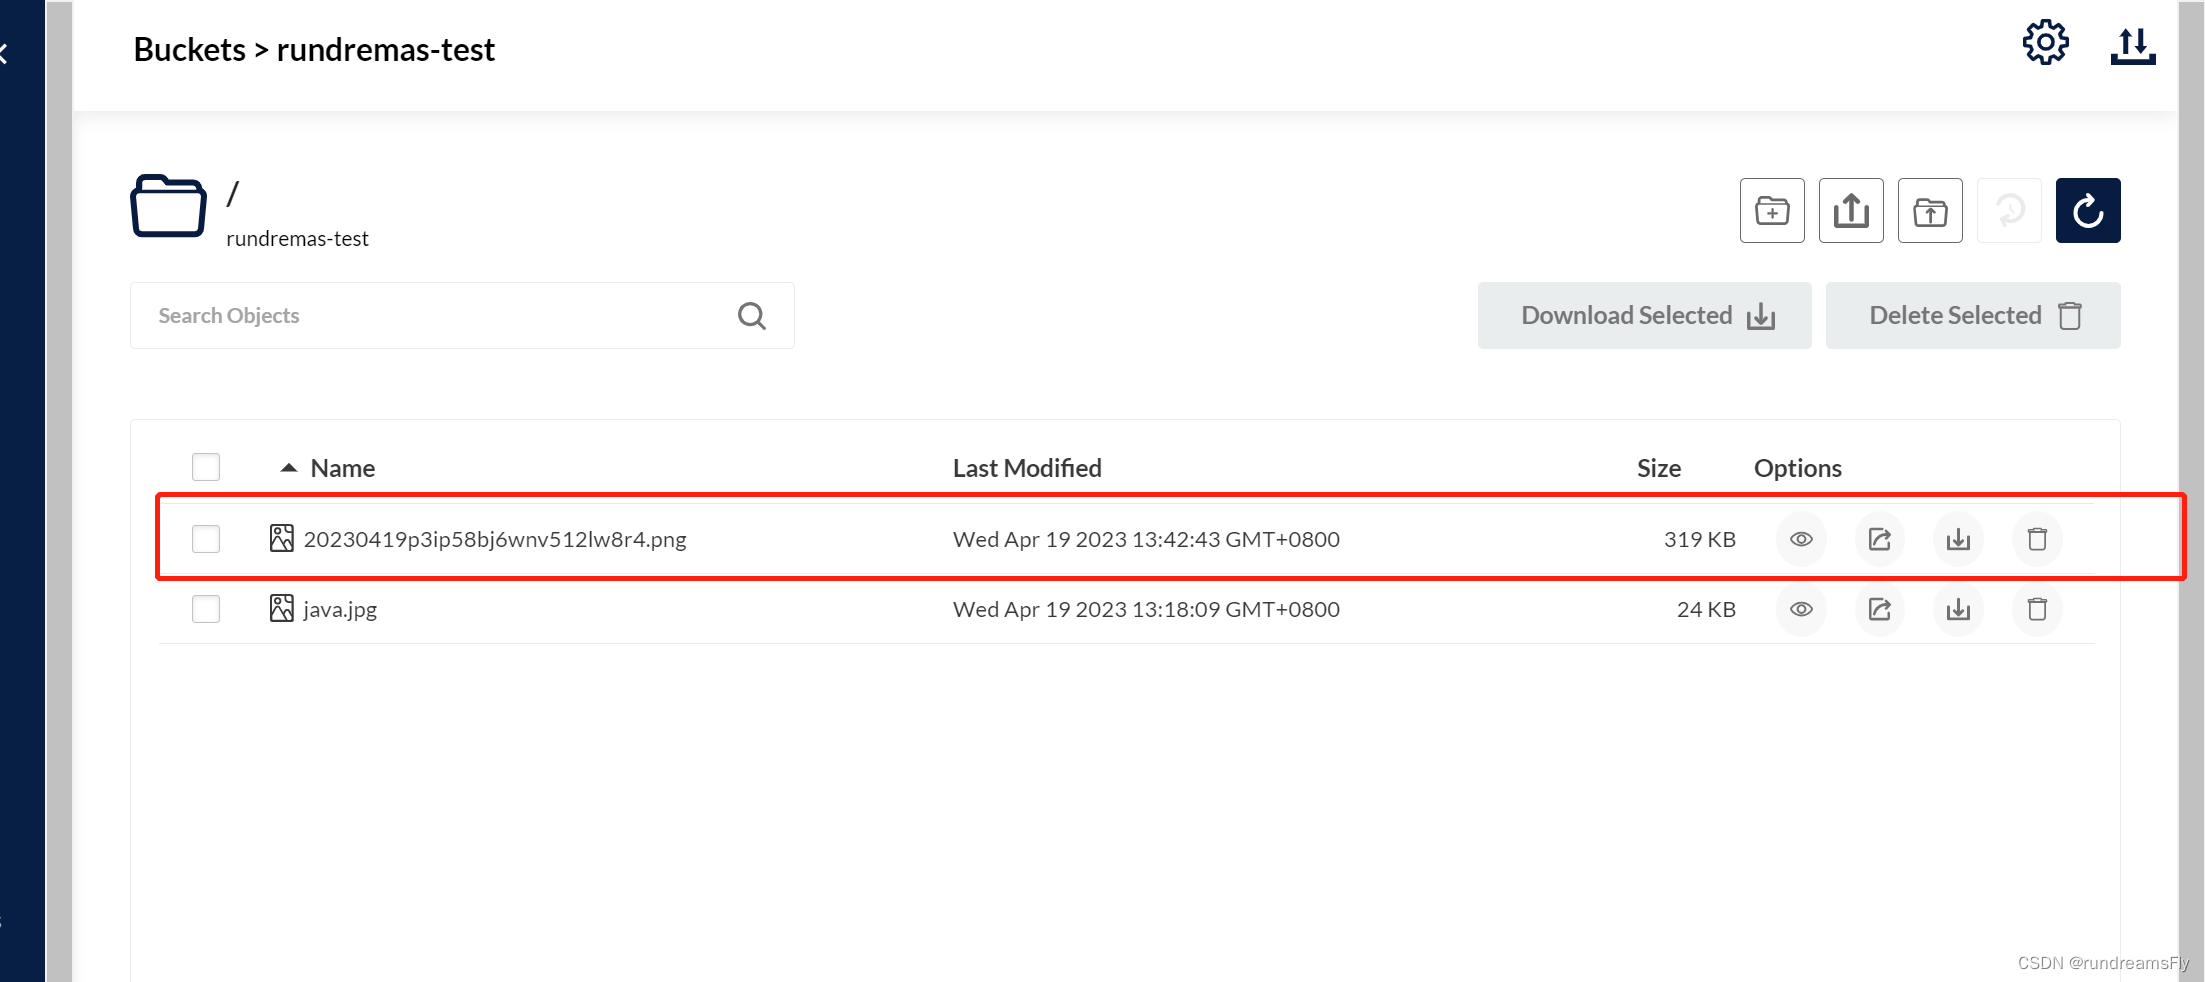Click the Size column header
2205x982 pixels.
(1658, 468)
